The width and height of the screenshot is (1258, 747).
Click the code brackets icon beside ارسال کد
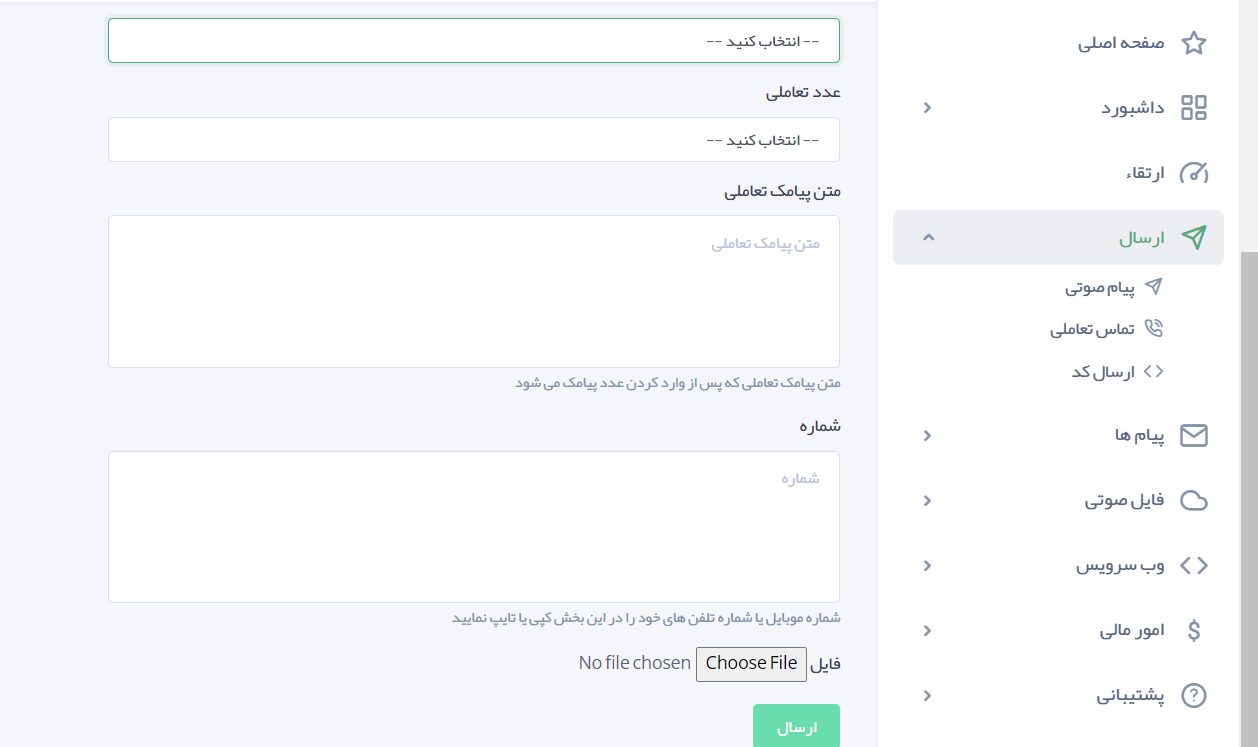[x=1154, y=371]
